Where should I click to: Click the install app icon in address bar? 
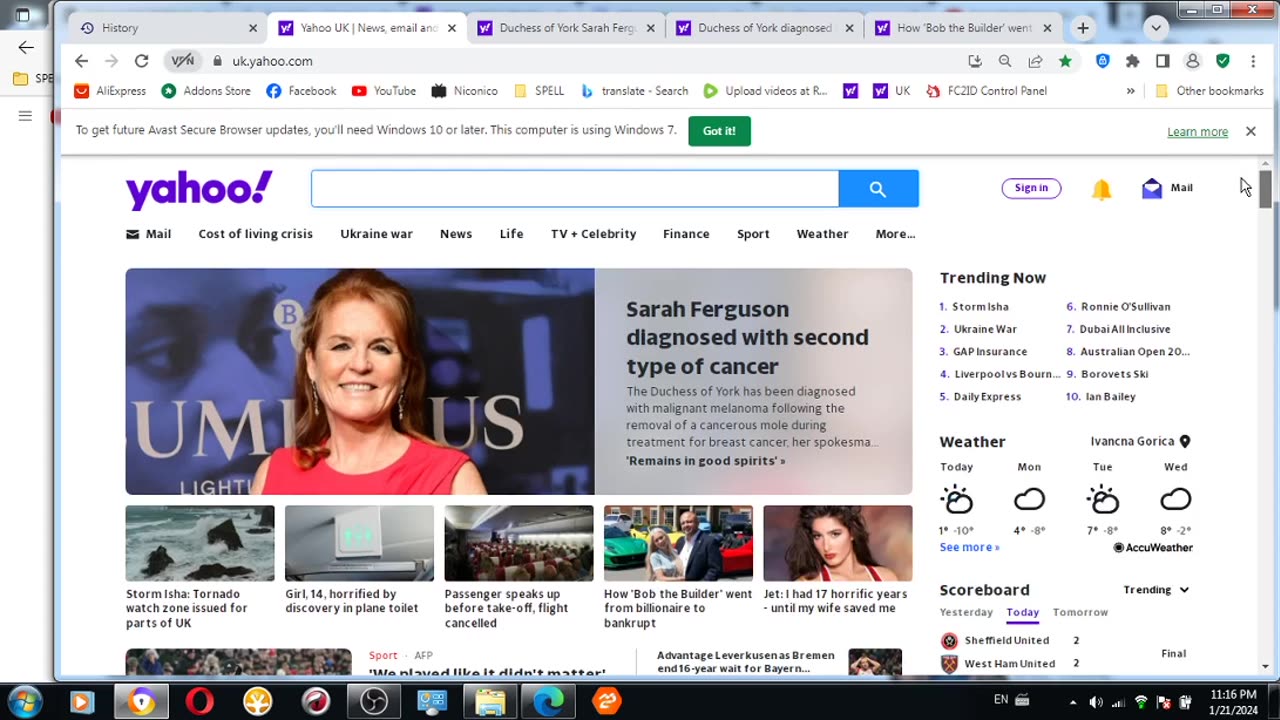974,61
